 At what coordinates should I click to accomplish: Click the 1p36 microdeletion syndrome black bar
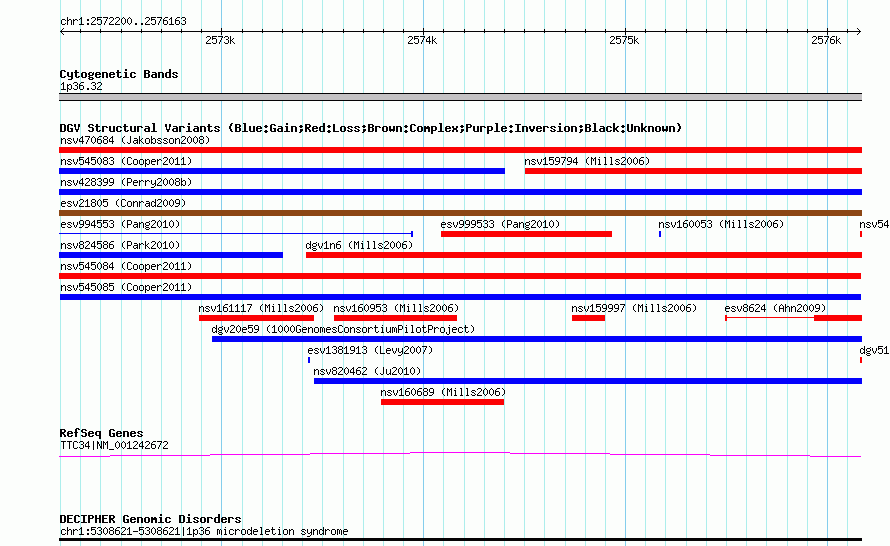click(x=460, y=539)
